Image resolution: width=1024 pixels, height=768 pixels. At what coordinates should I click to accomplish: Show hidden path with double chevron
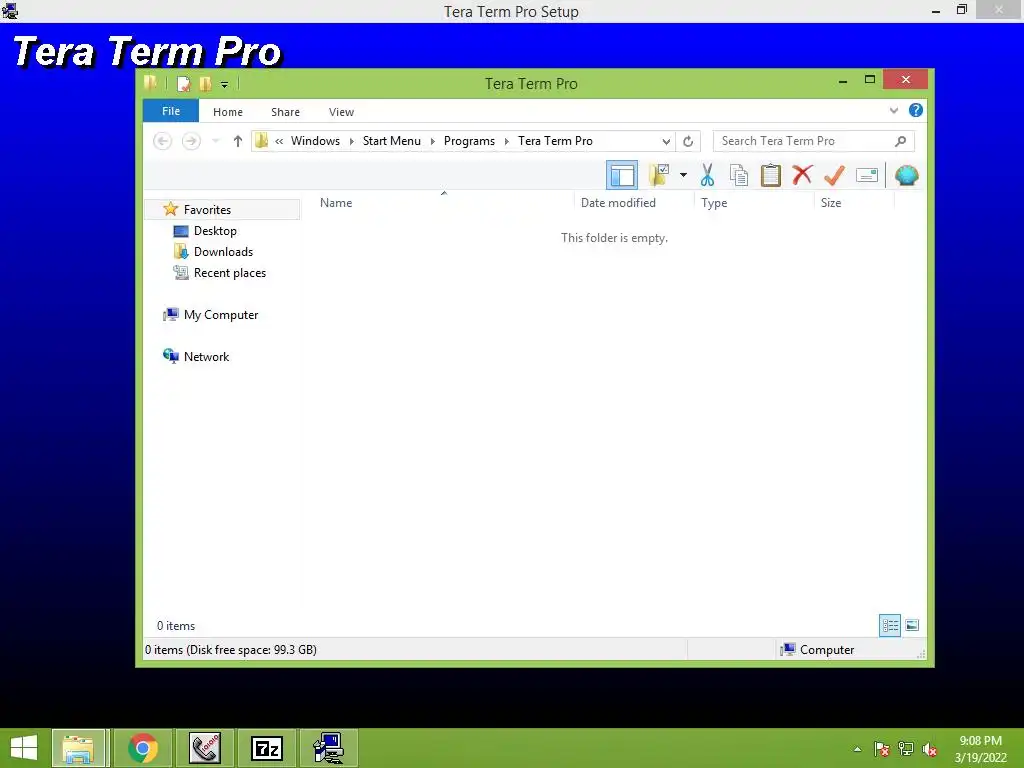pyautogui.click(x=279, y=141)
